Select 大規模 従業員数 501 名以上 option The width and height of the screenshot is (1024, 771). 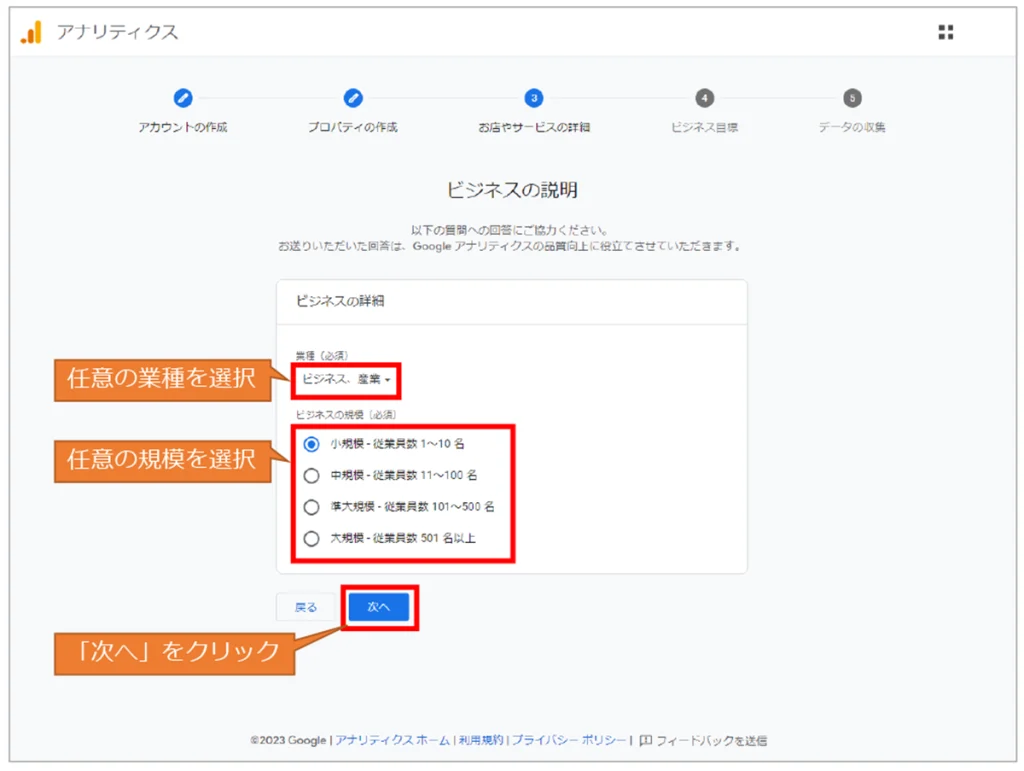(311, 539)
